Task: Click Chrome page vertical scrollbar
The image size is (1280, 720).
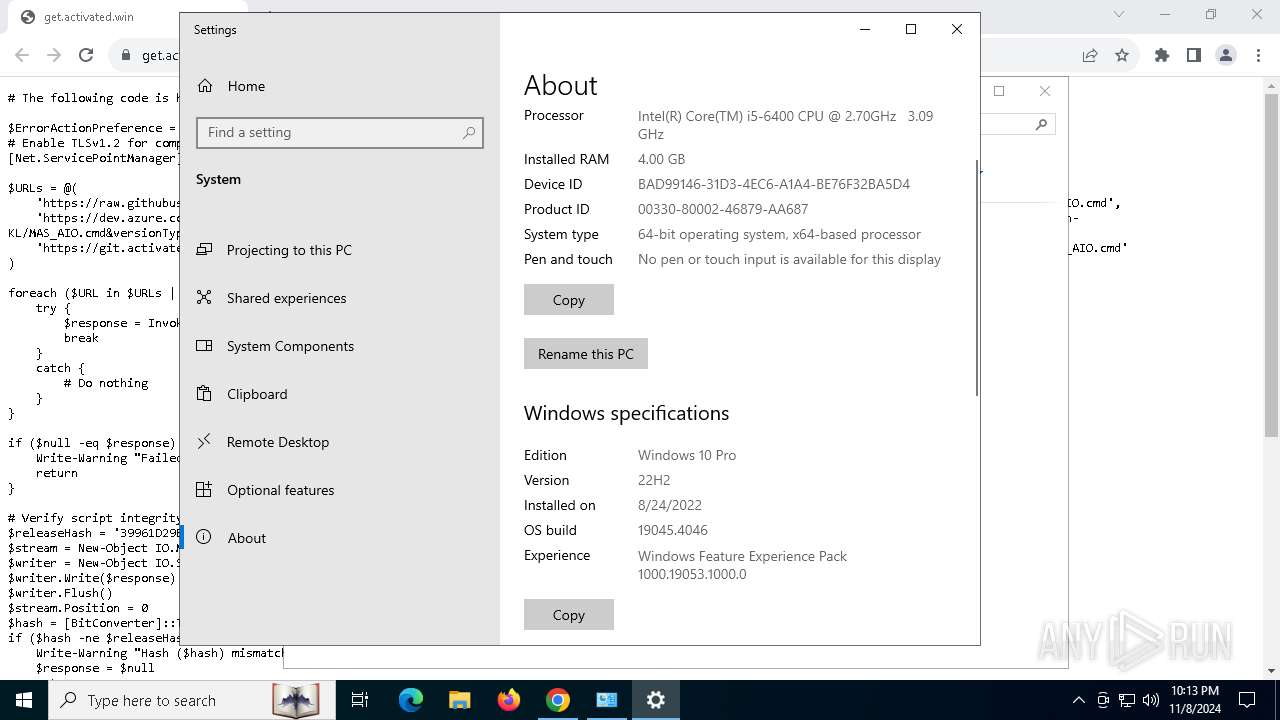Action: pyautogui.click(x=1272, y=266)
